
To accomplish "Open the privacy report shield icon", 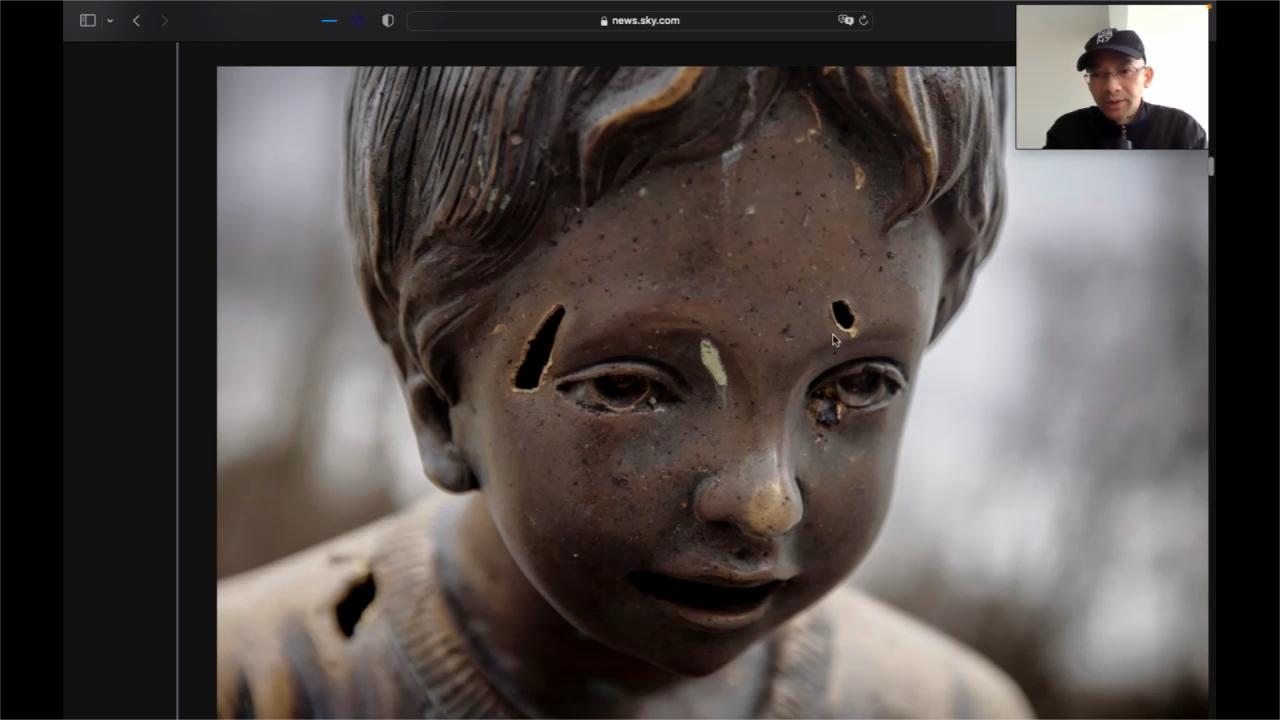I will click(x=388, y=20).
